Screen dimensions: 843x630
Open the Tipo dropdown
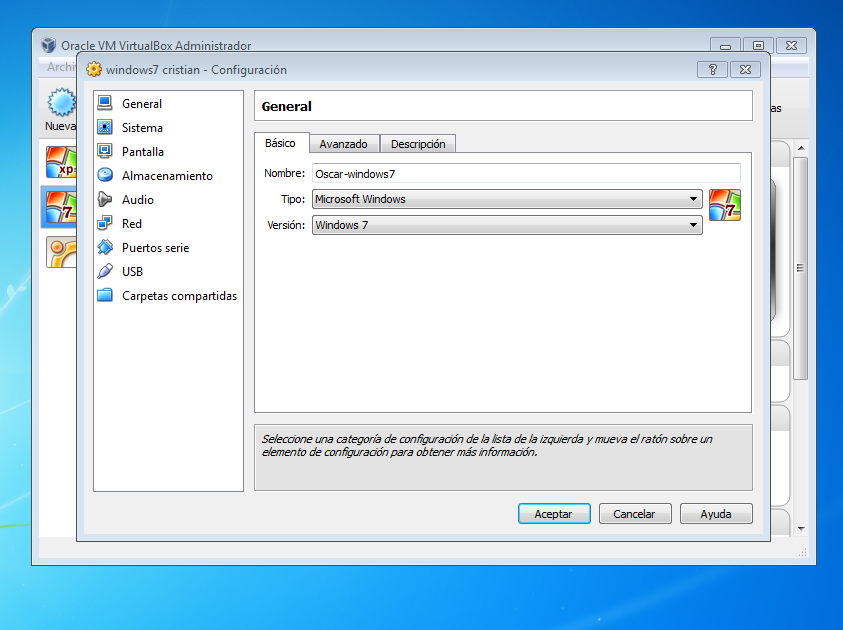(x=507, y=199)
